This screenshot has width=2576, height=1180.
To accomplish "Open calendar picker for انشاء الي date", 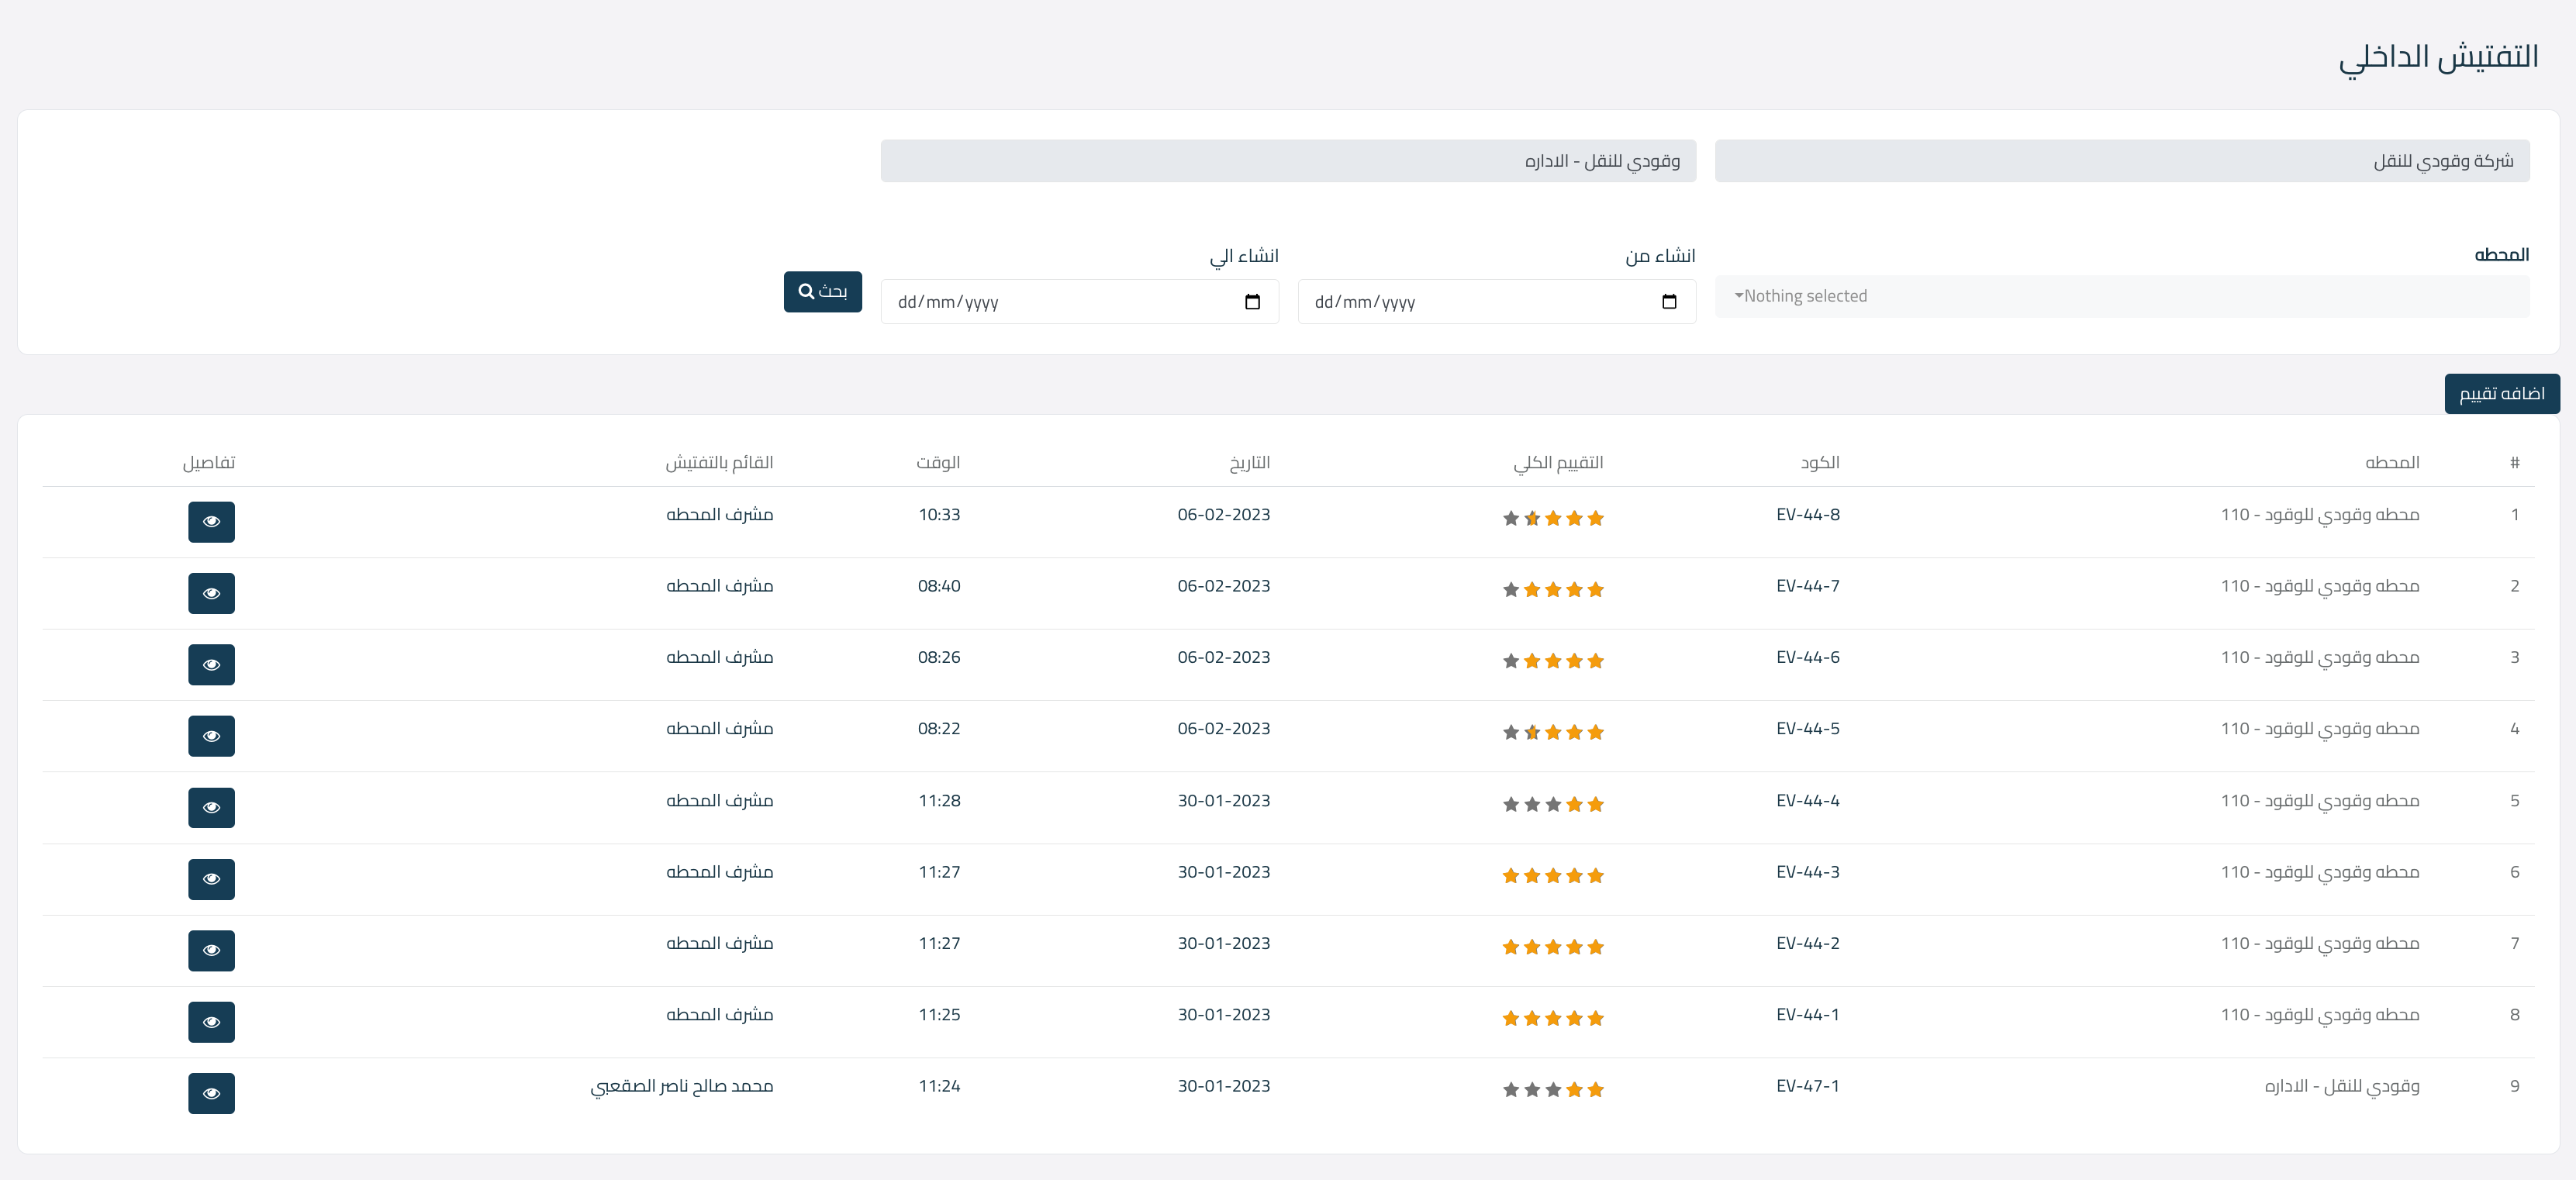I will point(1252,302).
